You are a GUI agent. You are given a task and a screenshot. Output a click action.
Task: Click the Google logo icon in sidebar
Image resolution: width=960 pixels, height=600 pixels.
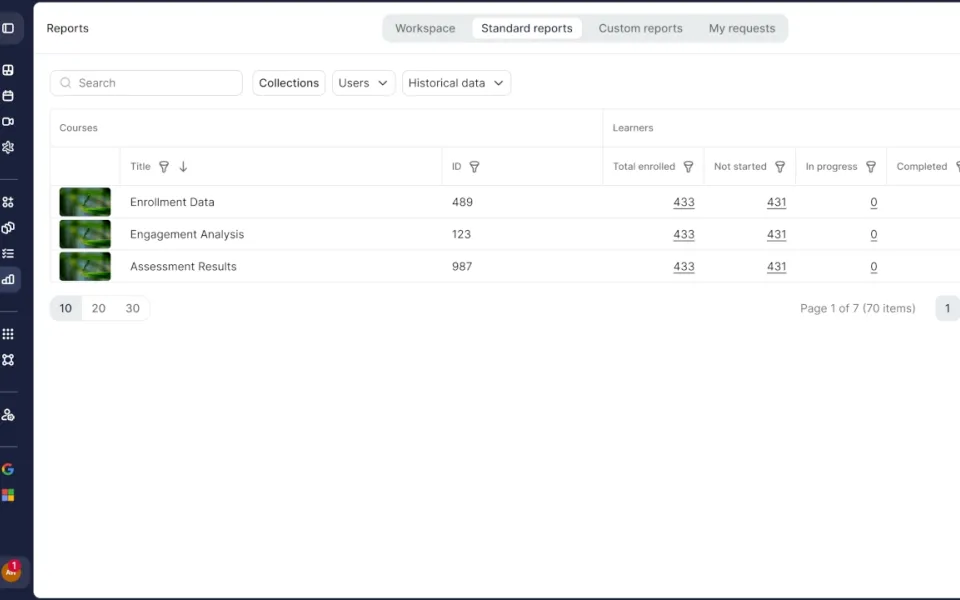click(x=8, y=469)
